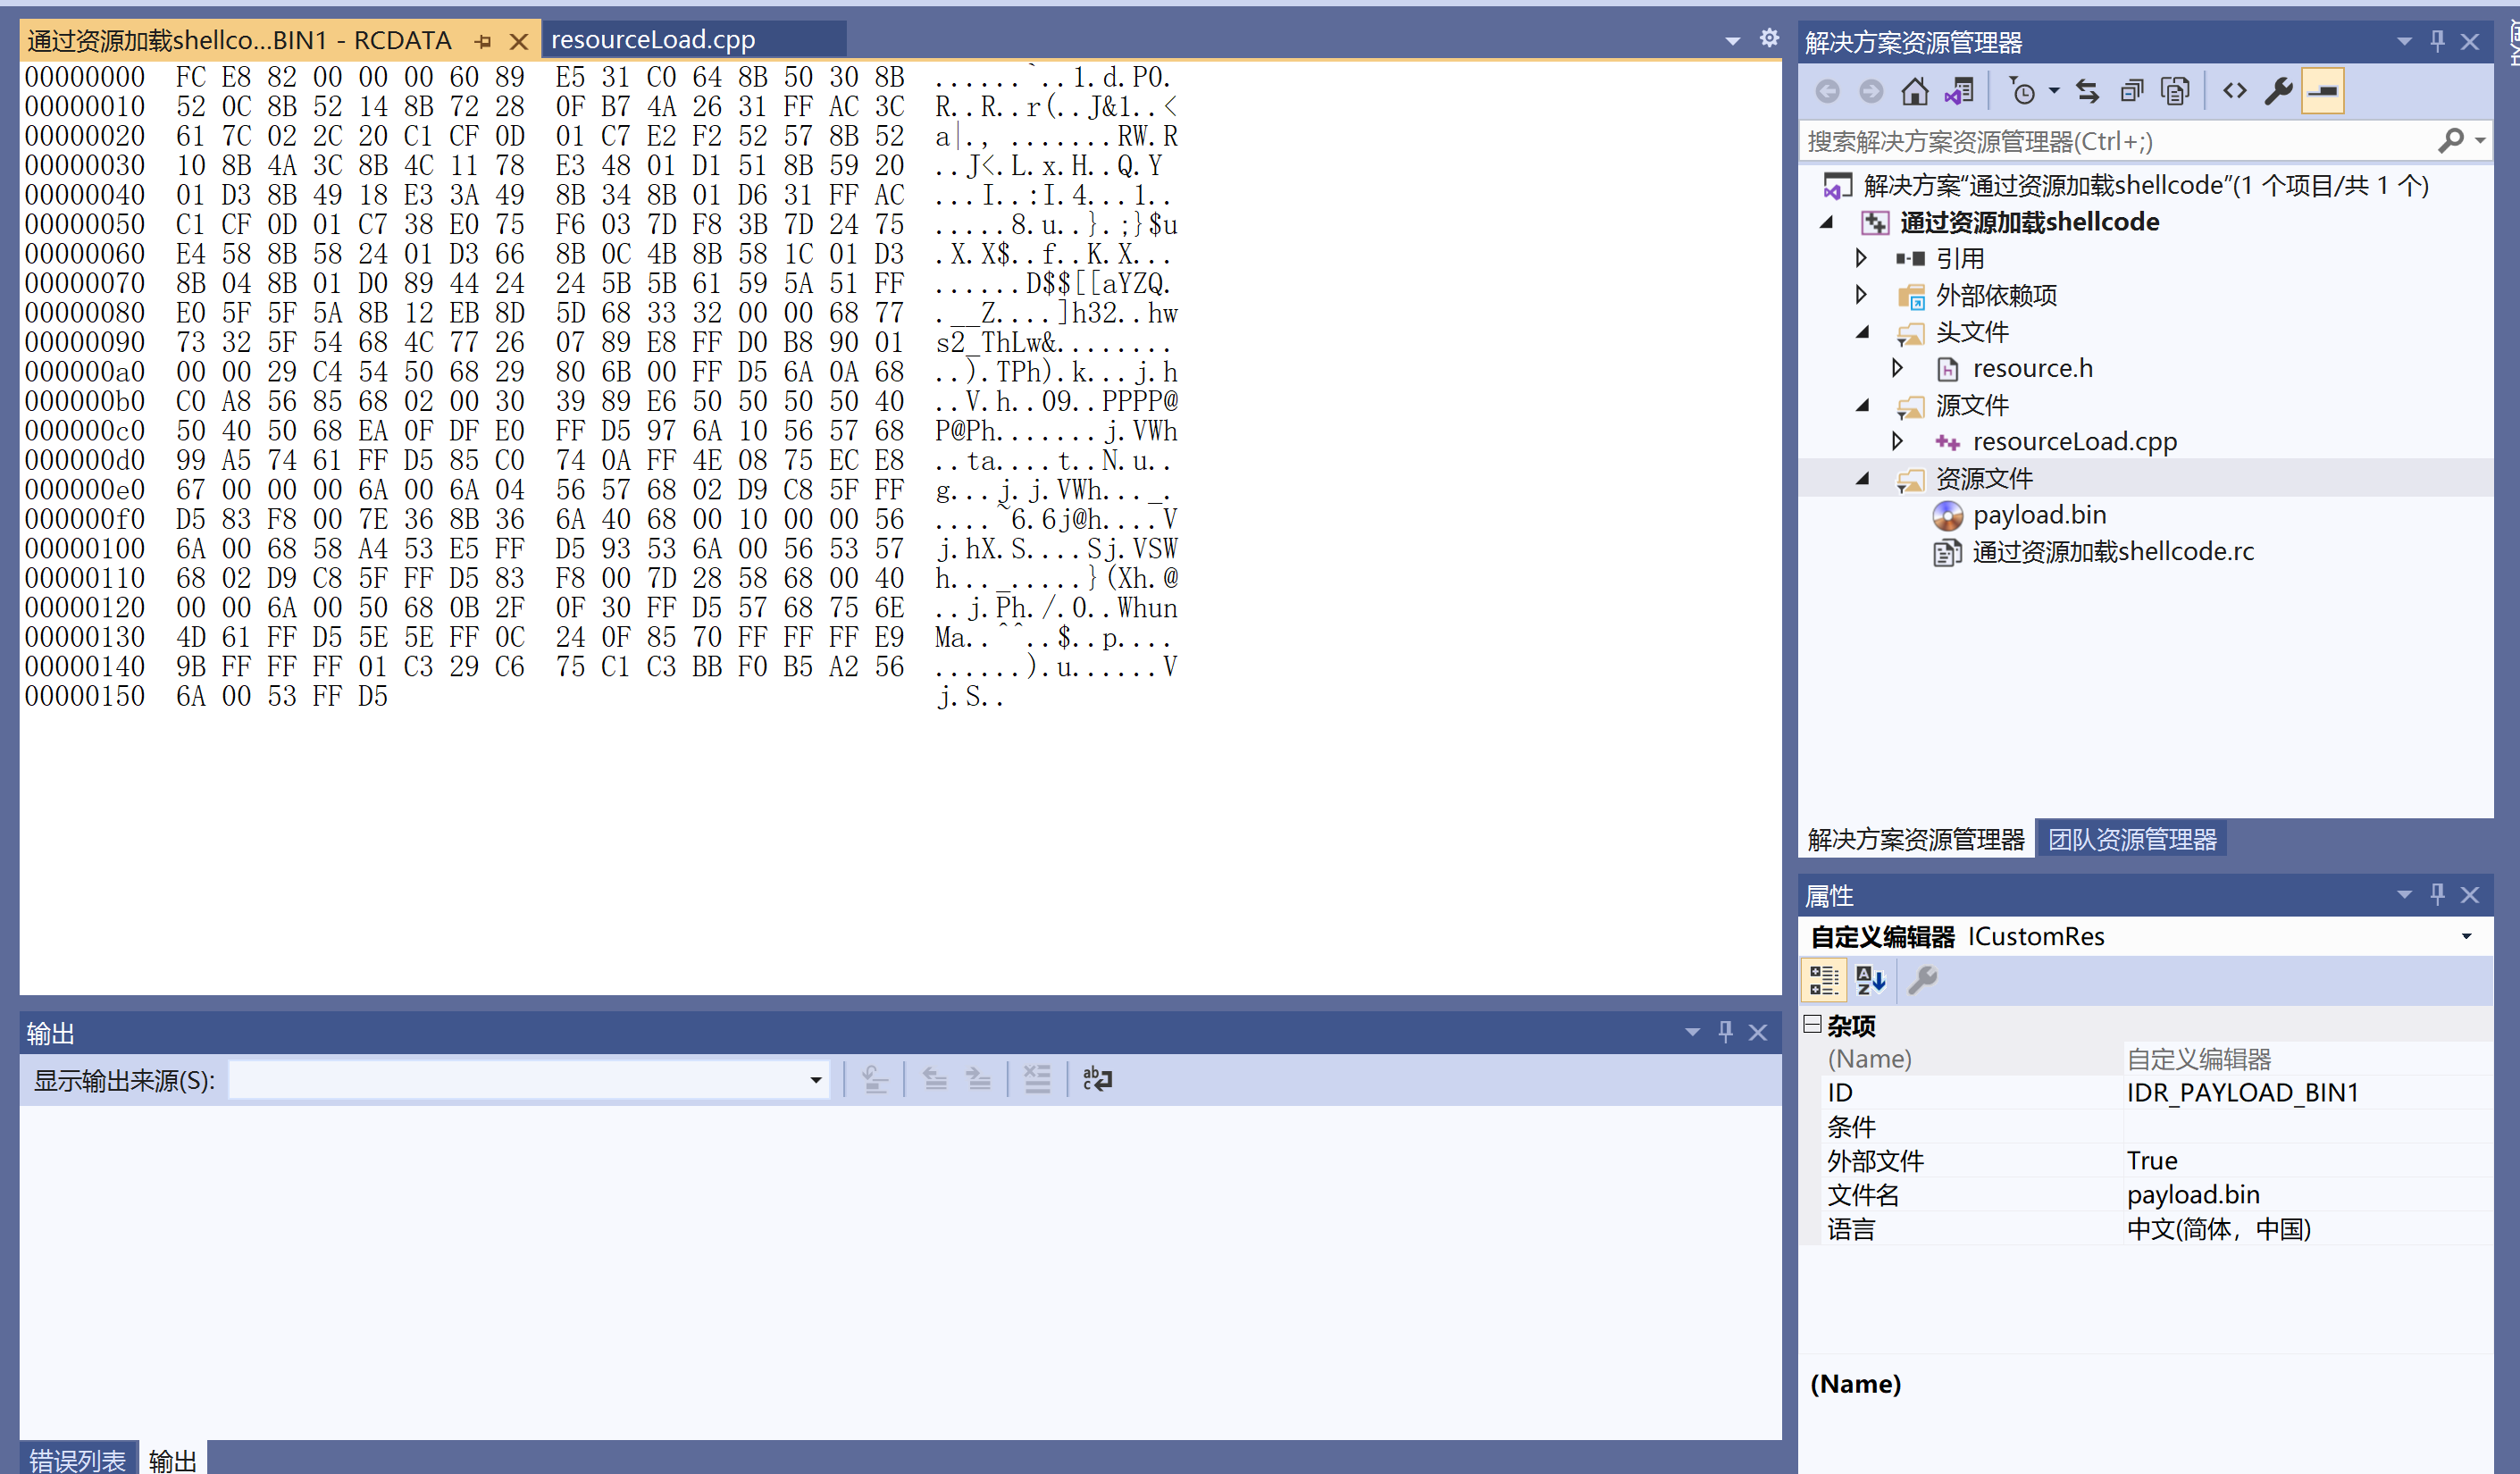Click the payload.bin file icon
The width and height of the screenshot is (2520, 1474).
click(1947, 515)
